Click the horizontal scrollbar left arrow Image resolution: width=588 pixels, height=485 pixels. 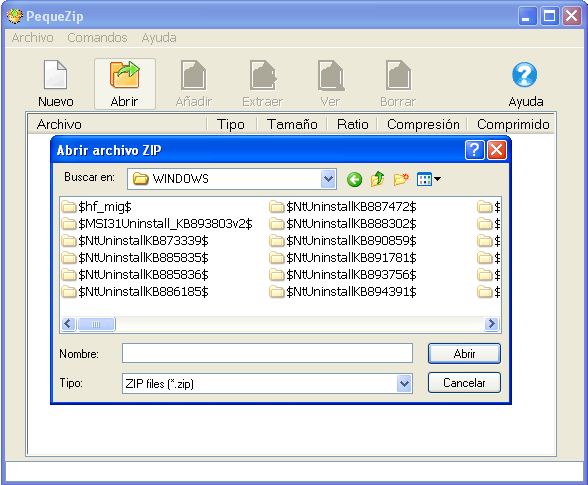(x=68, y=324)
